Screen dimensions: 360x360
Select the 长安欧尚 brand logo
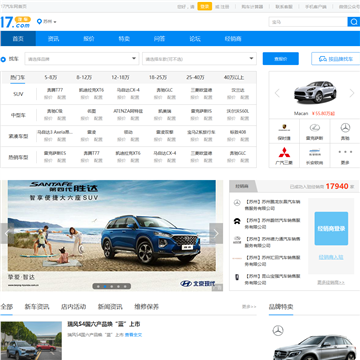(315, 152)
